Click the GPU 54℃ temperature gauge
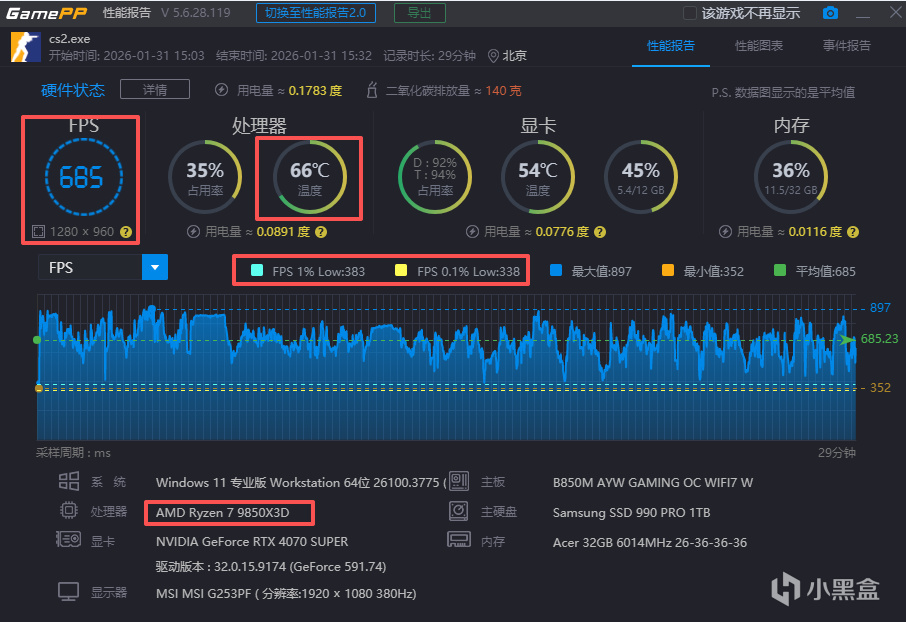 pos(538,177)
